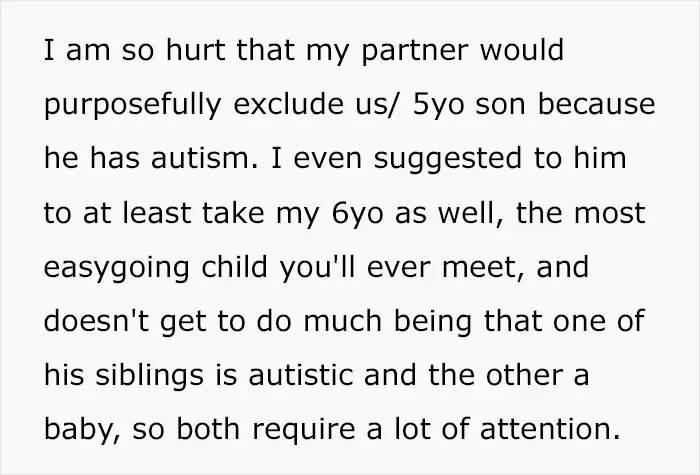This screenshot has height=475, width=700.
Task: Click the word "baby,"
Action: (83, 431)
